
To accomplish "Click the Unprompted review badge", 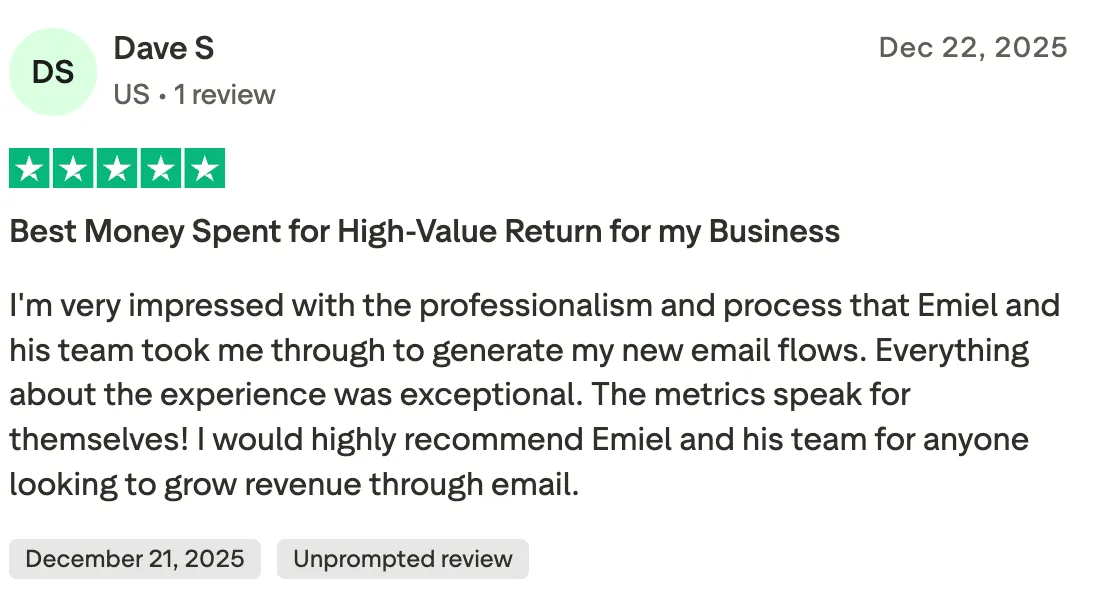I will [x=403, y=559].
